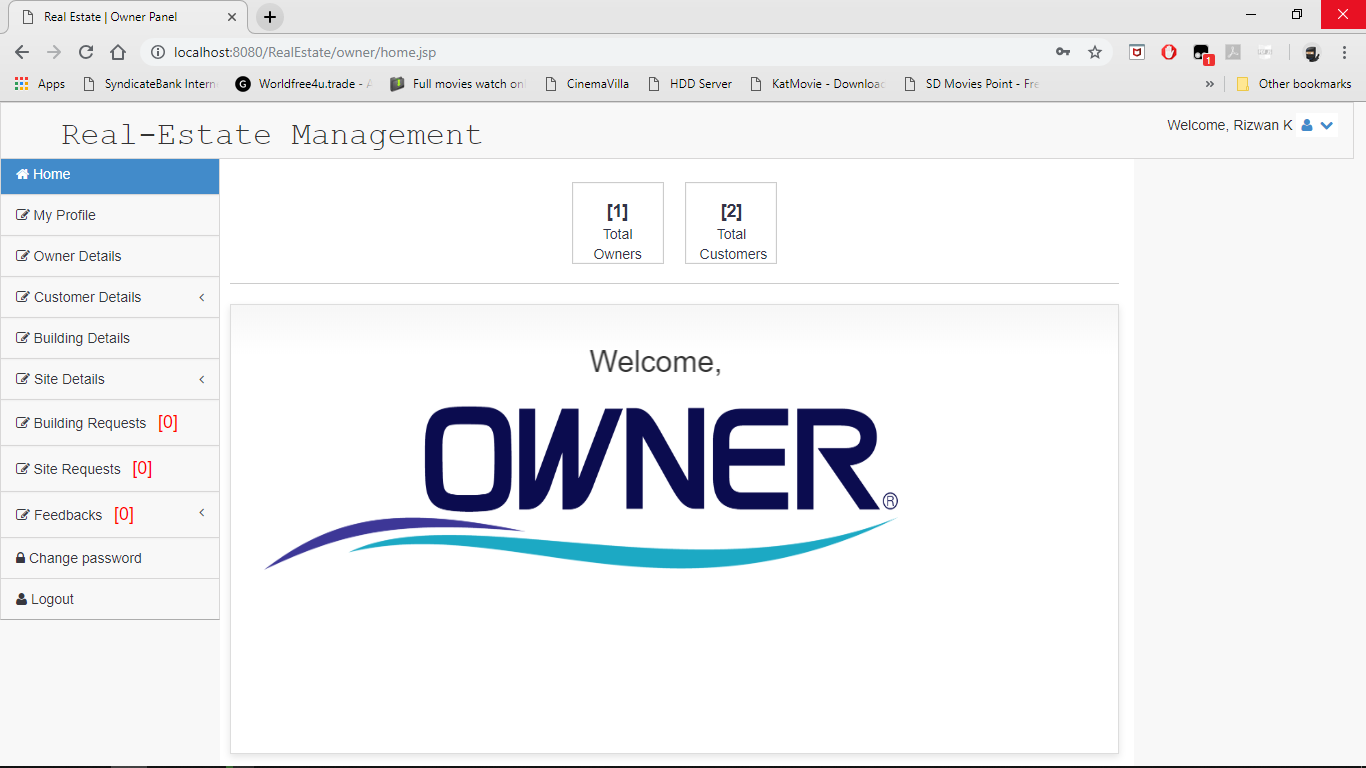Open the CinemaVilla bookmark
The height and width of the screenshot is (768, 1366).
587,84
